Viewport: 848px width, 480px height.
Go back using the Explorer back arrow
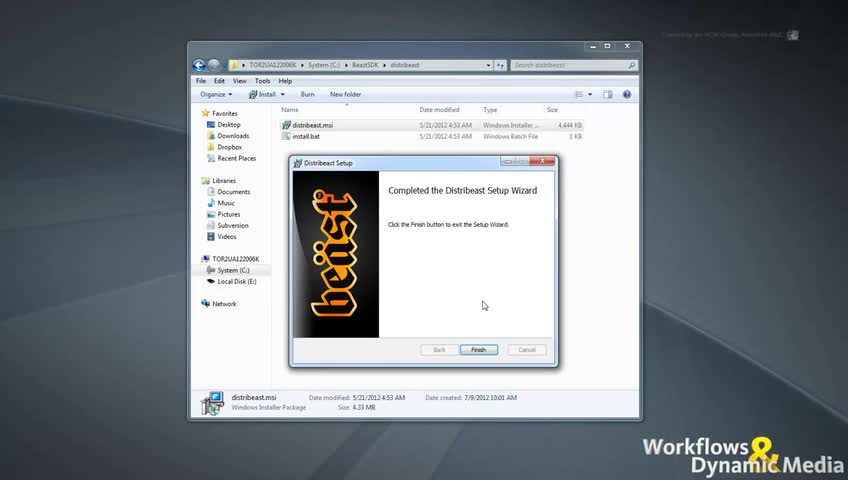click(x=199, y=65)
